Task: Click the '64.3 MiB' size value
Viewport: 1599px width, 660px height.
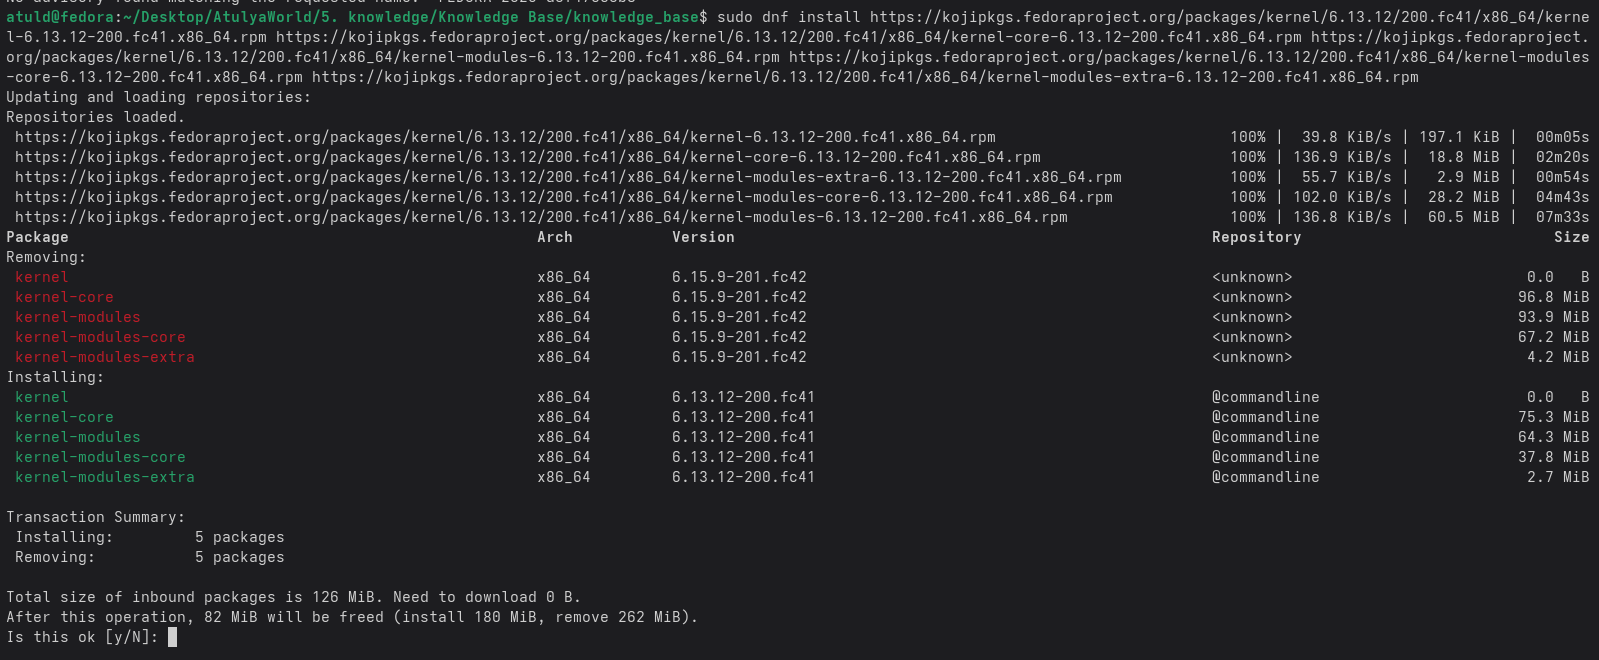Action: tap(1553, 437)
